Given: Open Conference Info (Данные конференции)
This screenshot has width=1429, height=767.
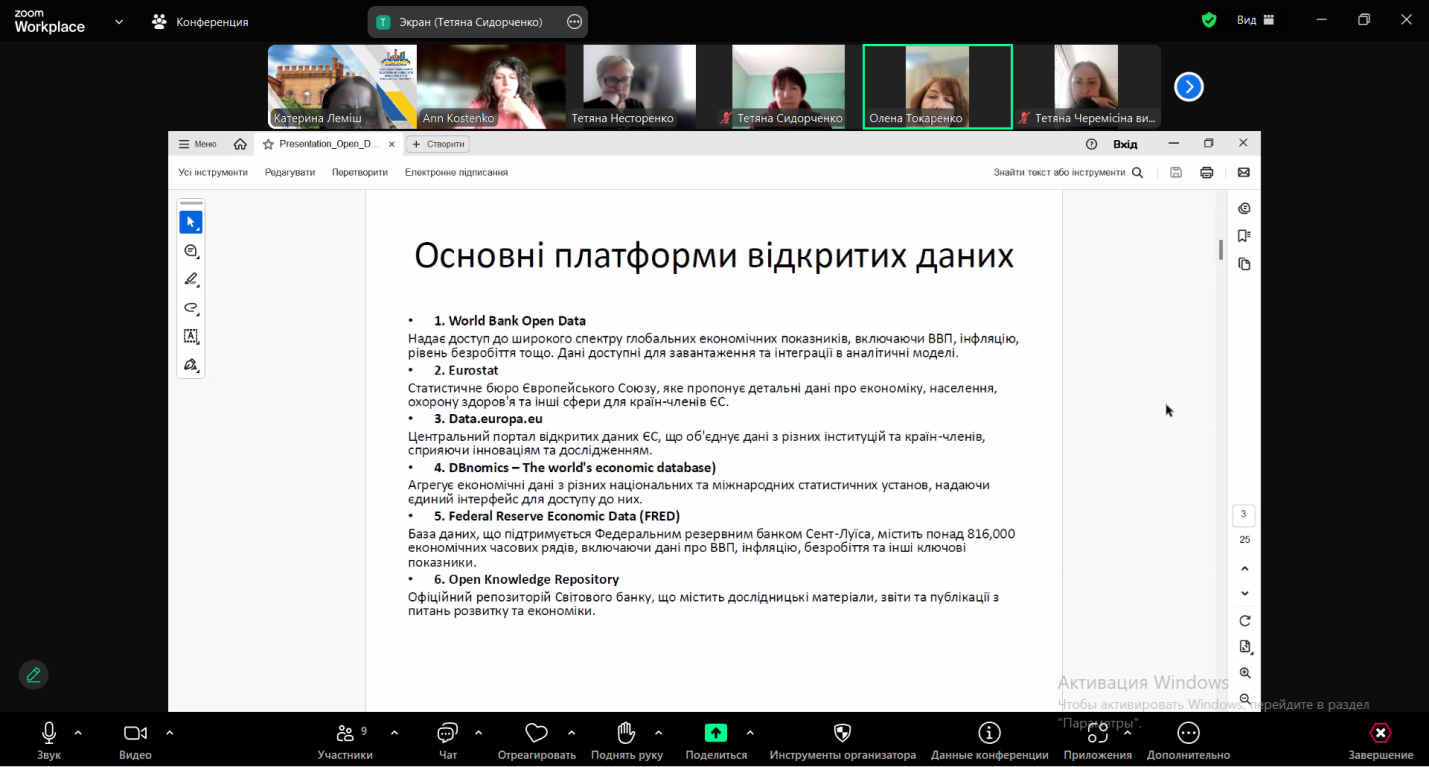Looking at the screenshot, I should (x=989, y=740).
